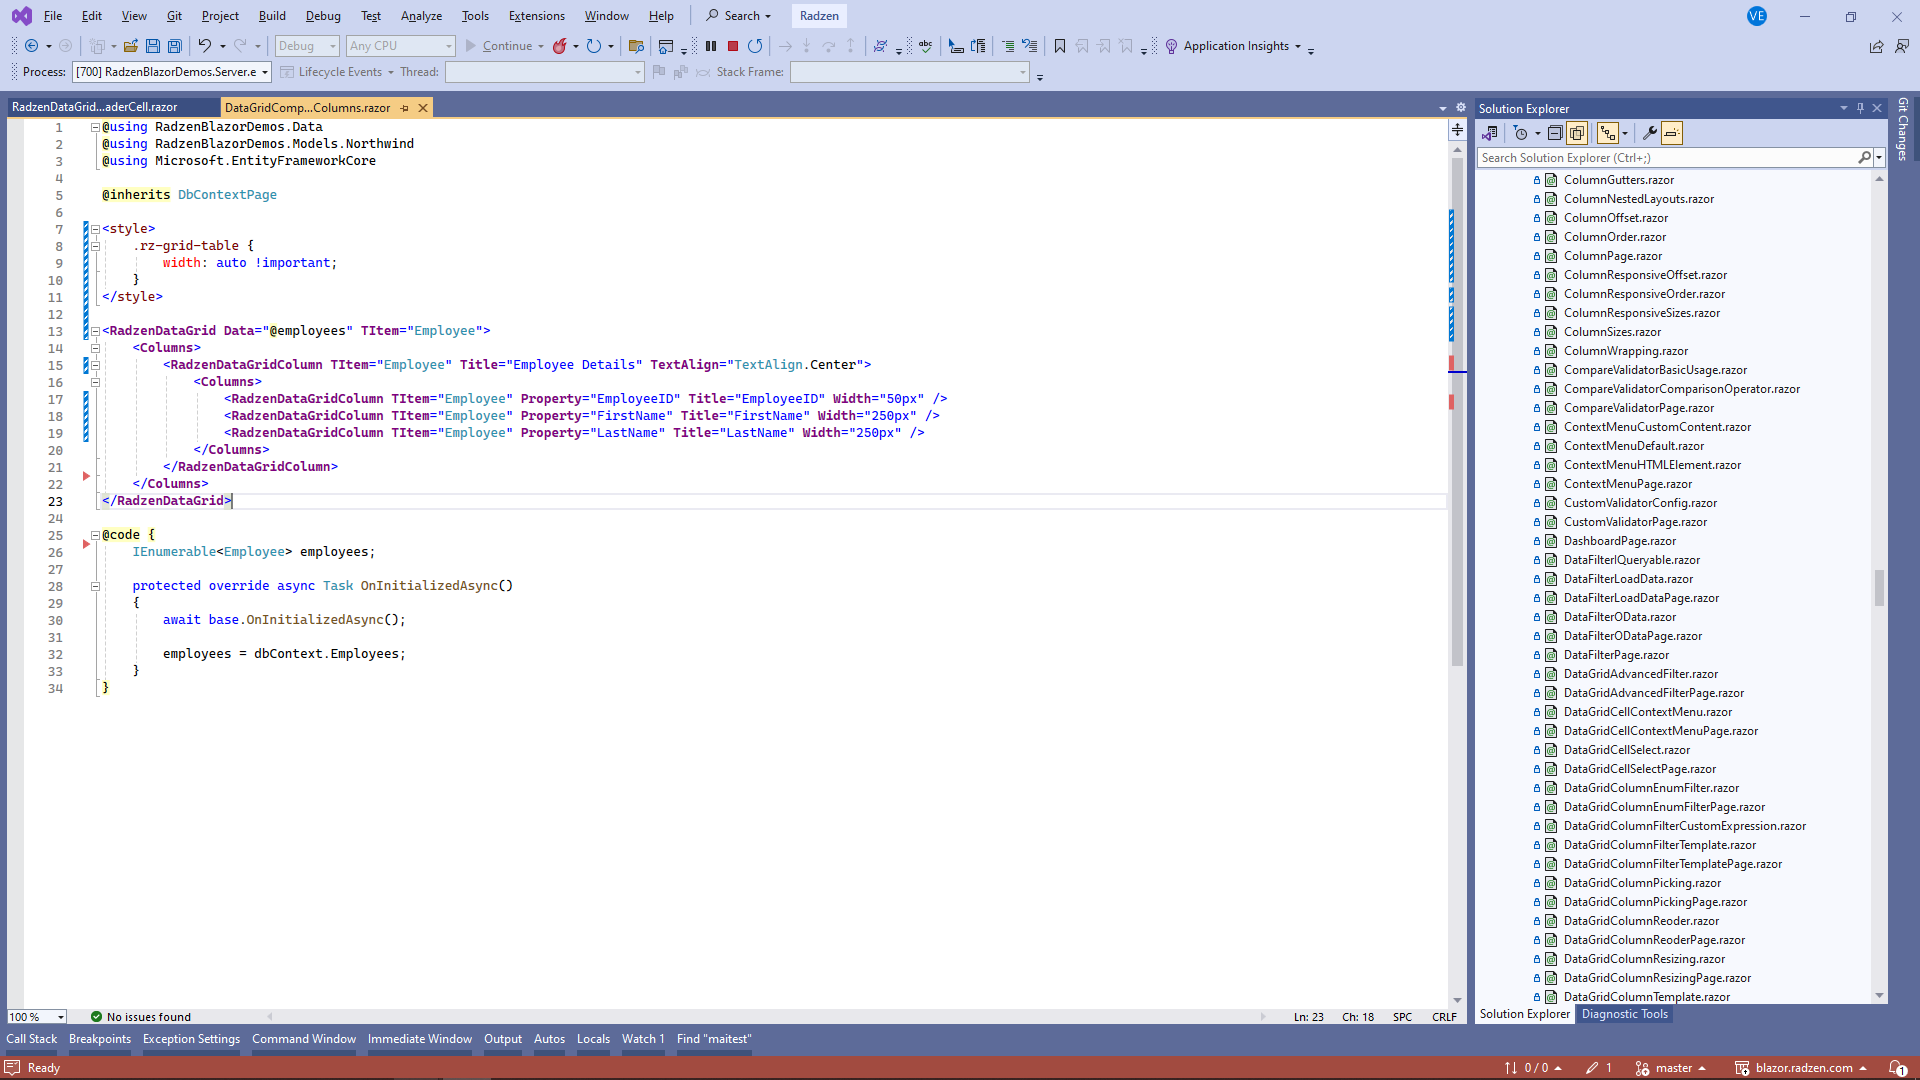1920x1080 pixels.
Task: Open the 100 % zoom level dropdown
Action: 37,1017
